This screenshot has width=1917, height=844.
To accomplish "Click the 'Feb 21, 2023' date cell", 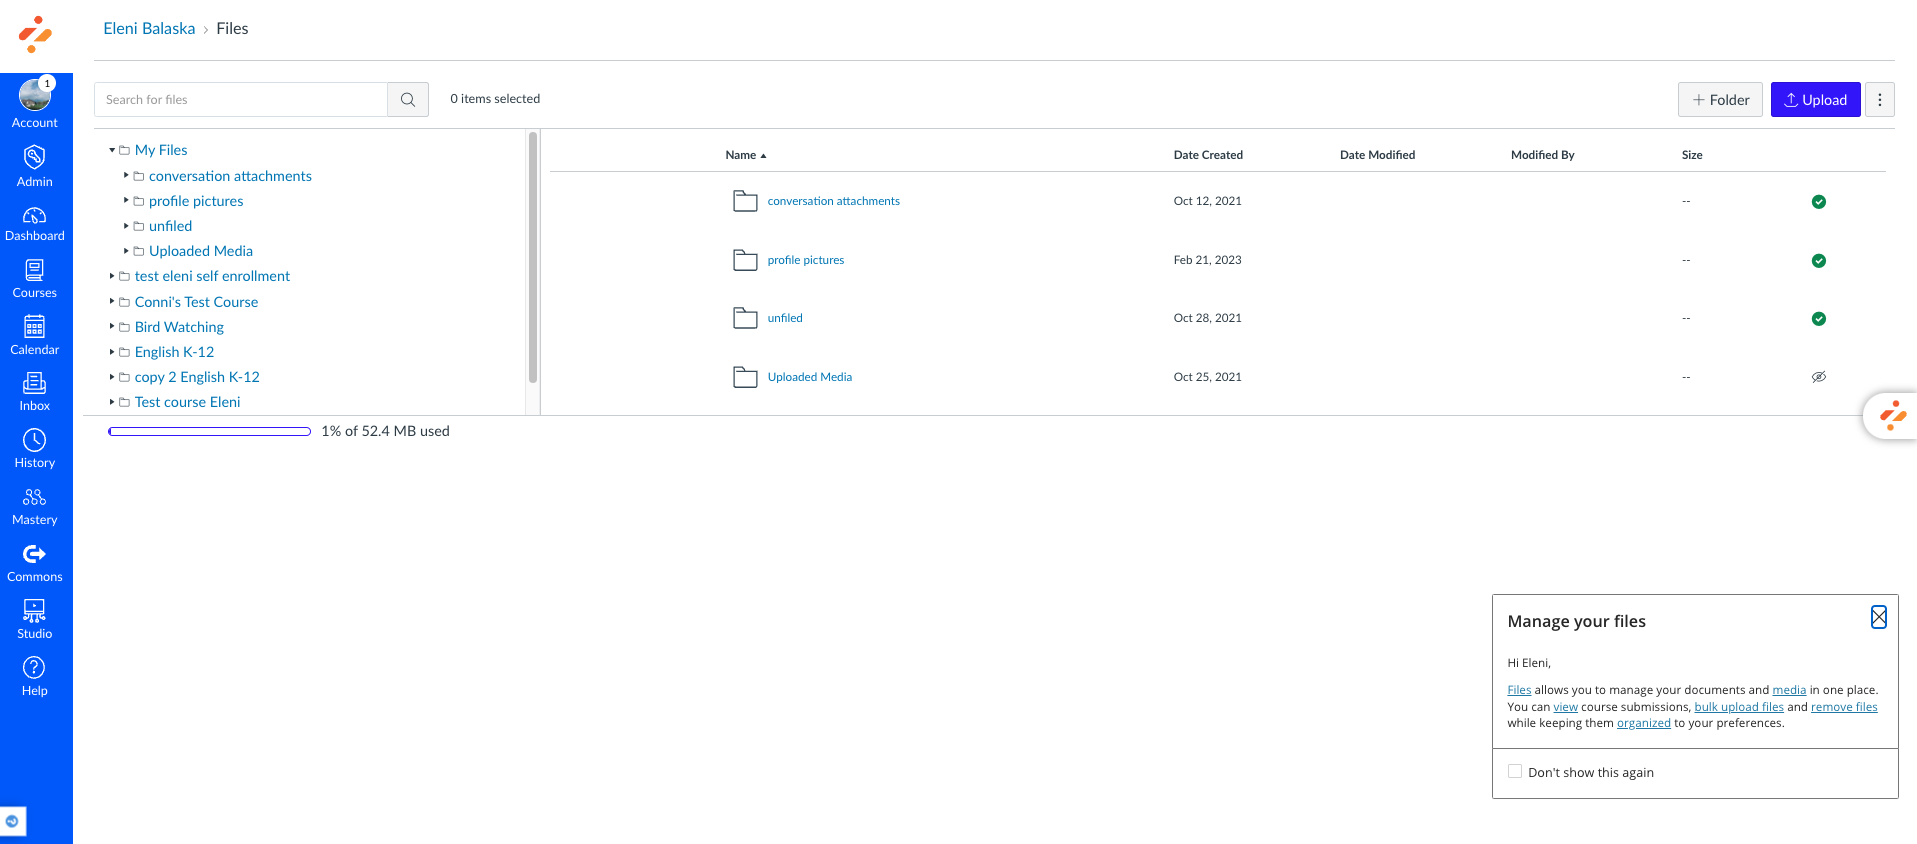I will click(x=1208, y=260).
